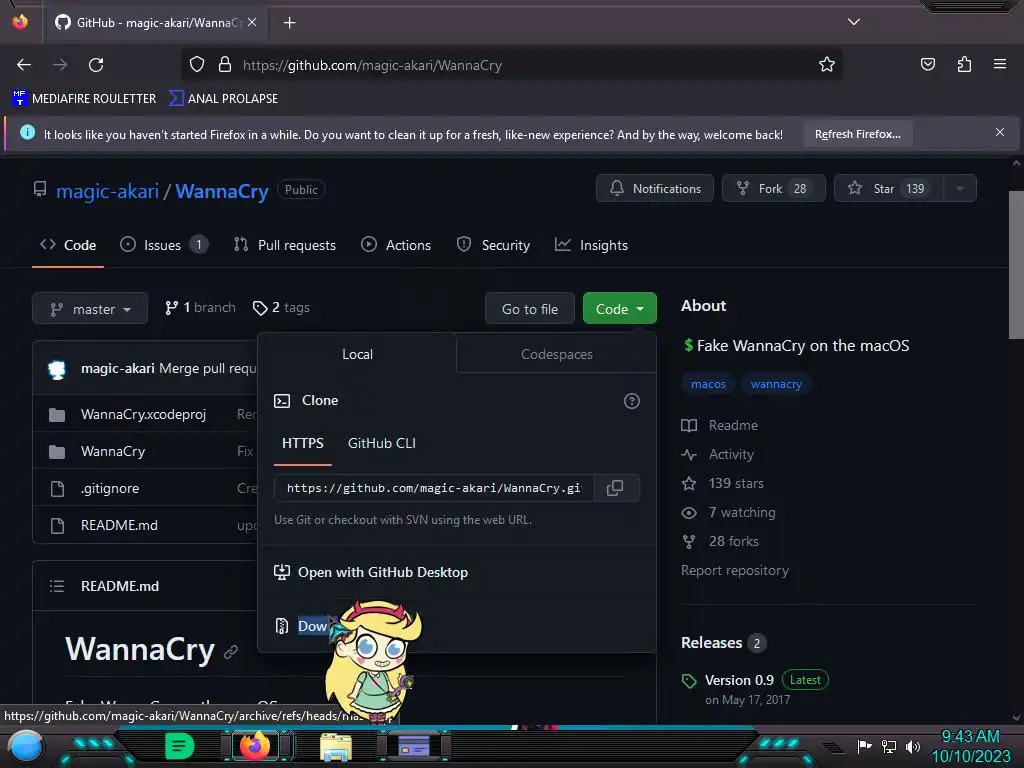
Task: Click the WannaCry heading anchor link icon
Action: (x=231, y=652)
